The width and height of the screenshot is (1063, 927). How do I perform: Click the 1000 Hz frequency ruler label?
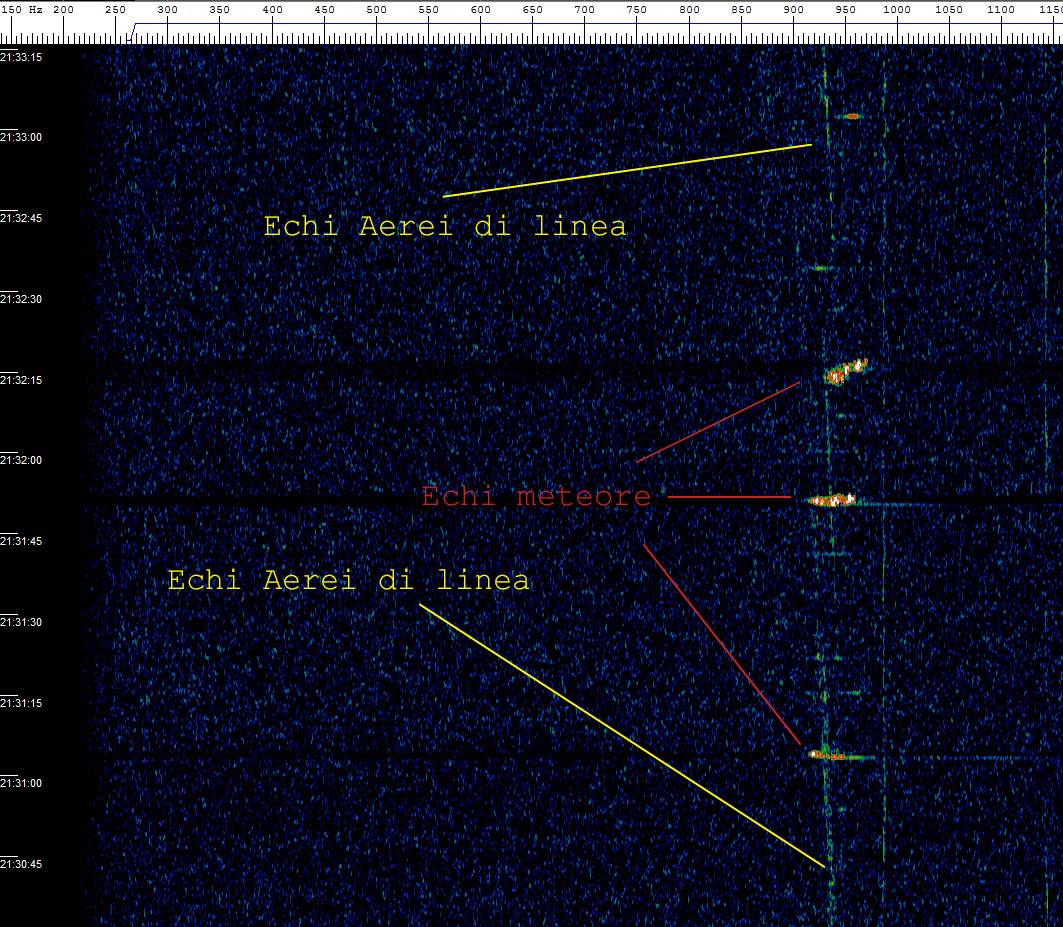[897, 10]
